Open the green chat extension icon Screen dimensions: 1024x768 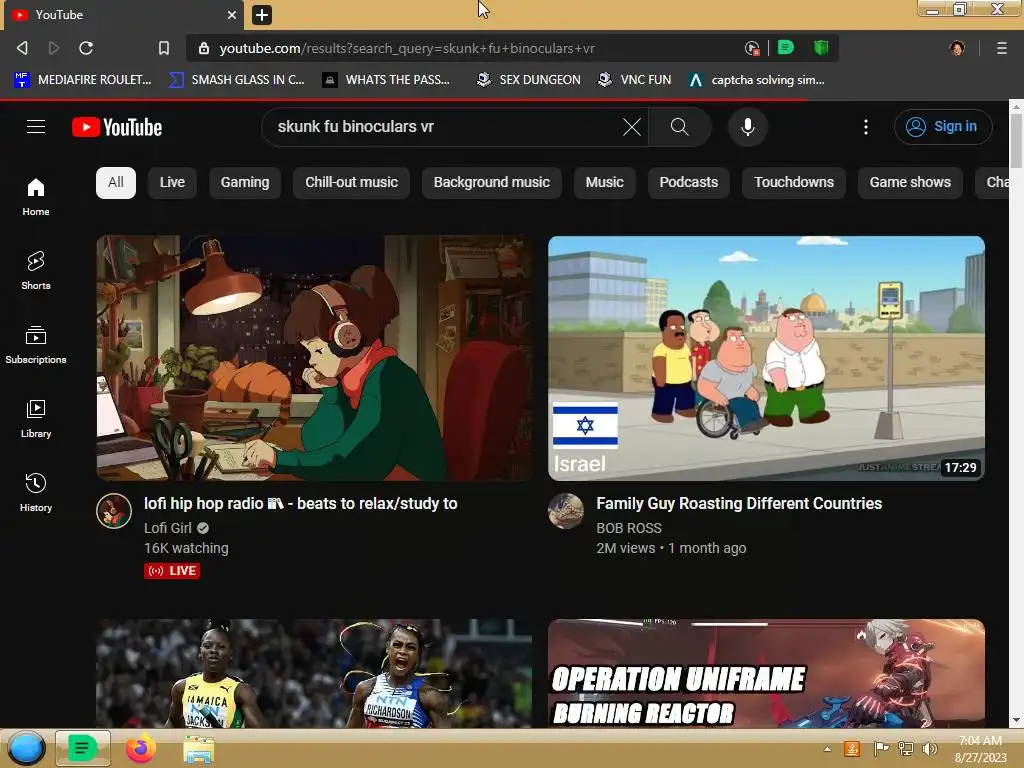click(x=786, y=47)
